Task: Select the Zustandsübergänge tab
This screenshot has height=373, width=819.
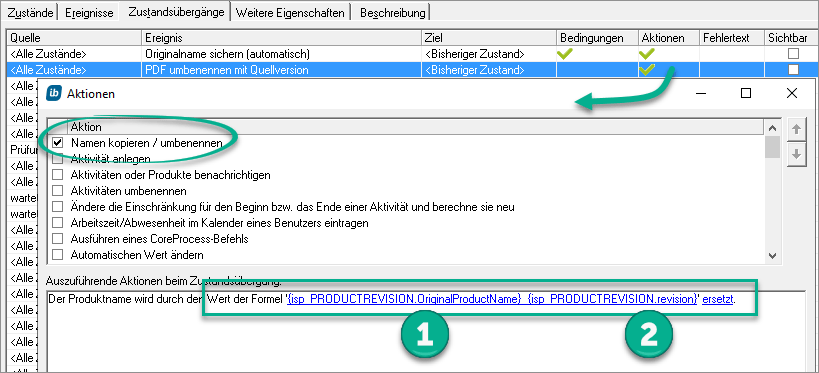Action: pyautogui.click(x=177, y=11)
